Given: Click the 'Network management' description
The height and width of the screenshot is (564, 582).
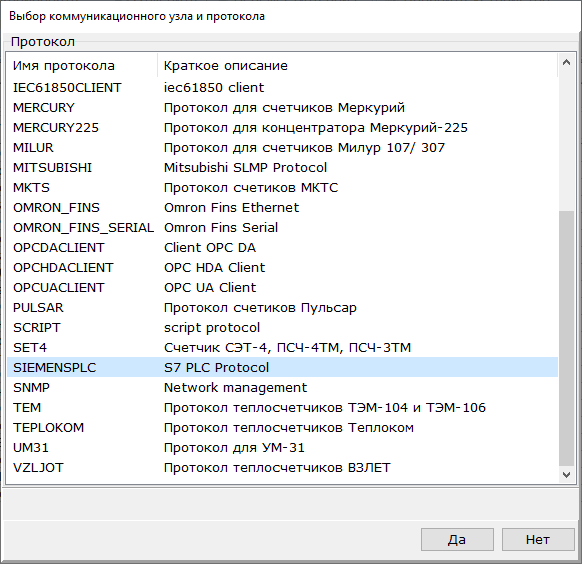Looking at the screenshot, I should (x=235, y=388).
